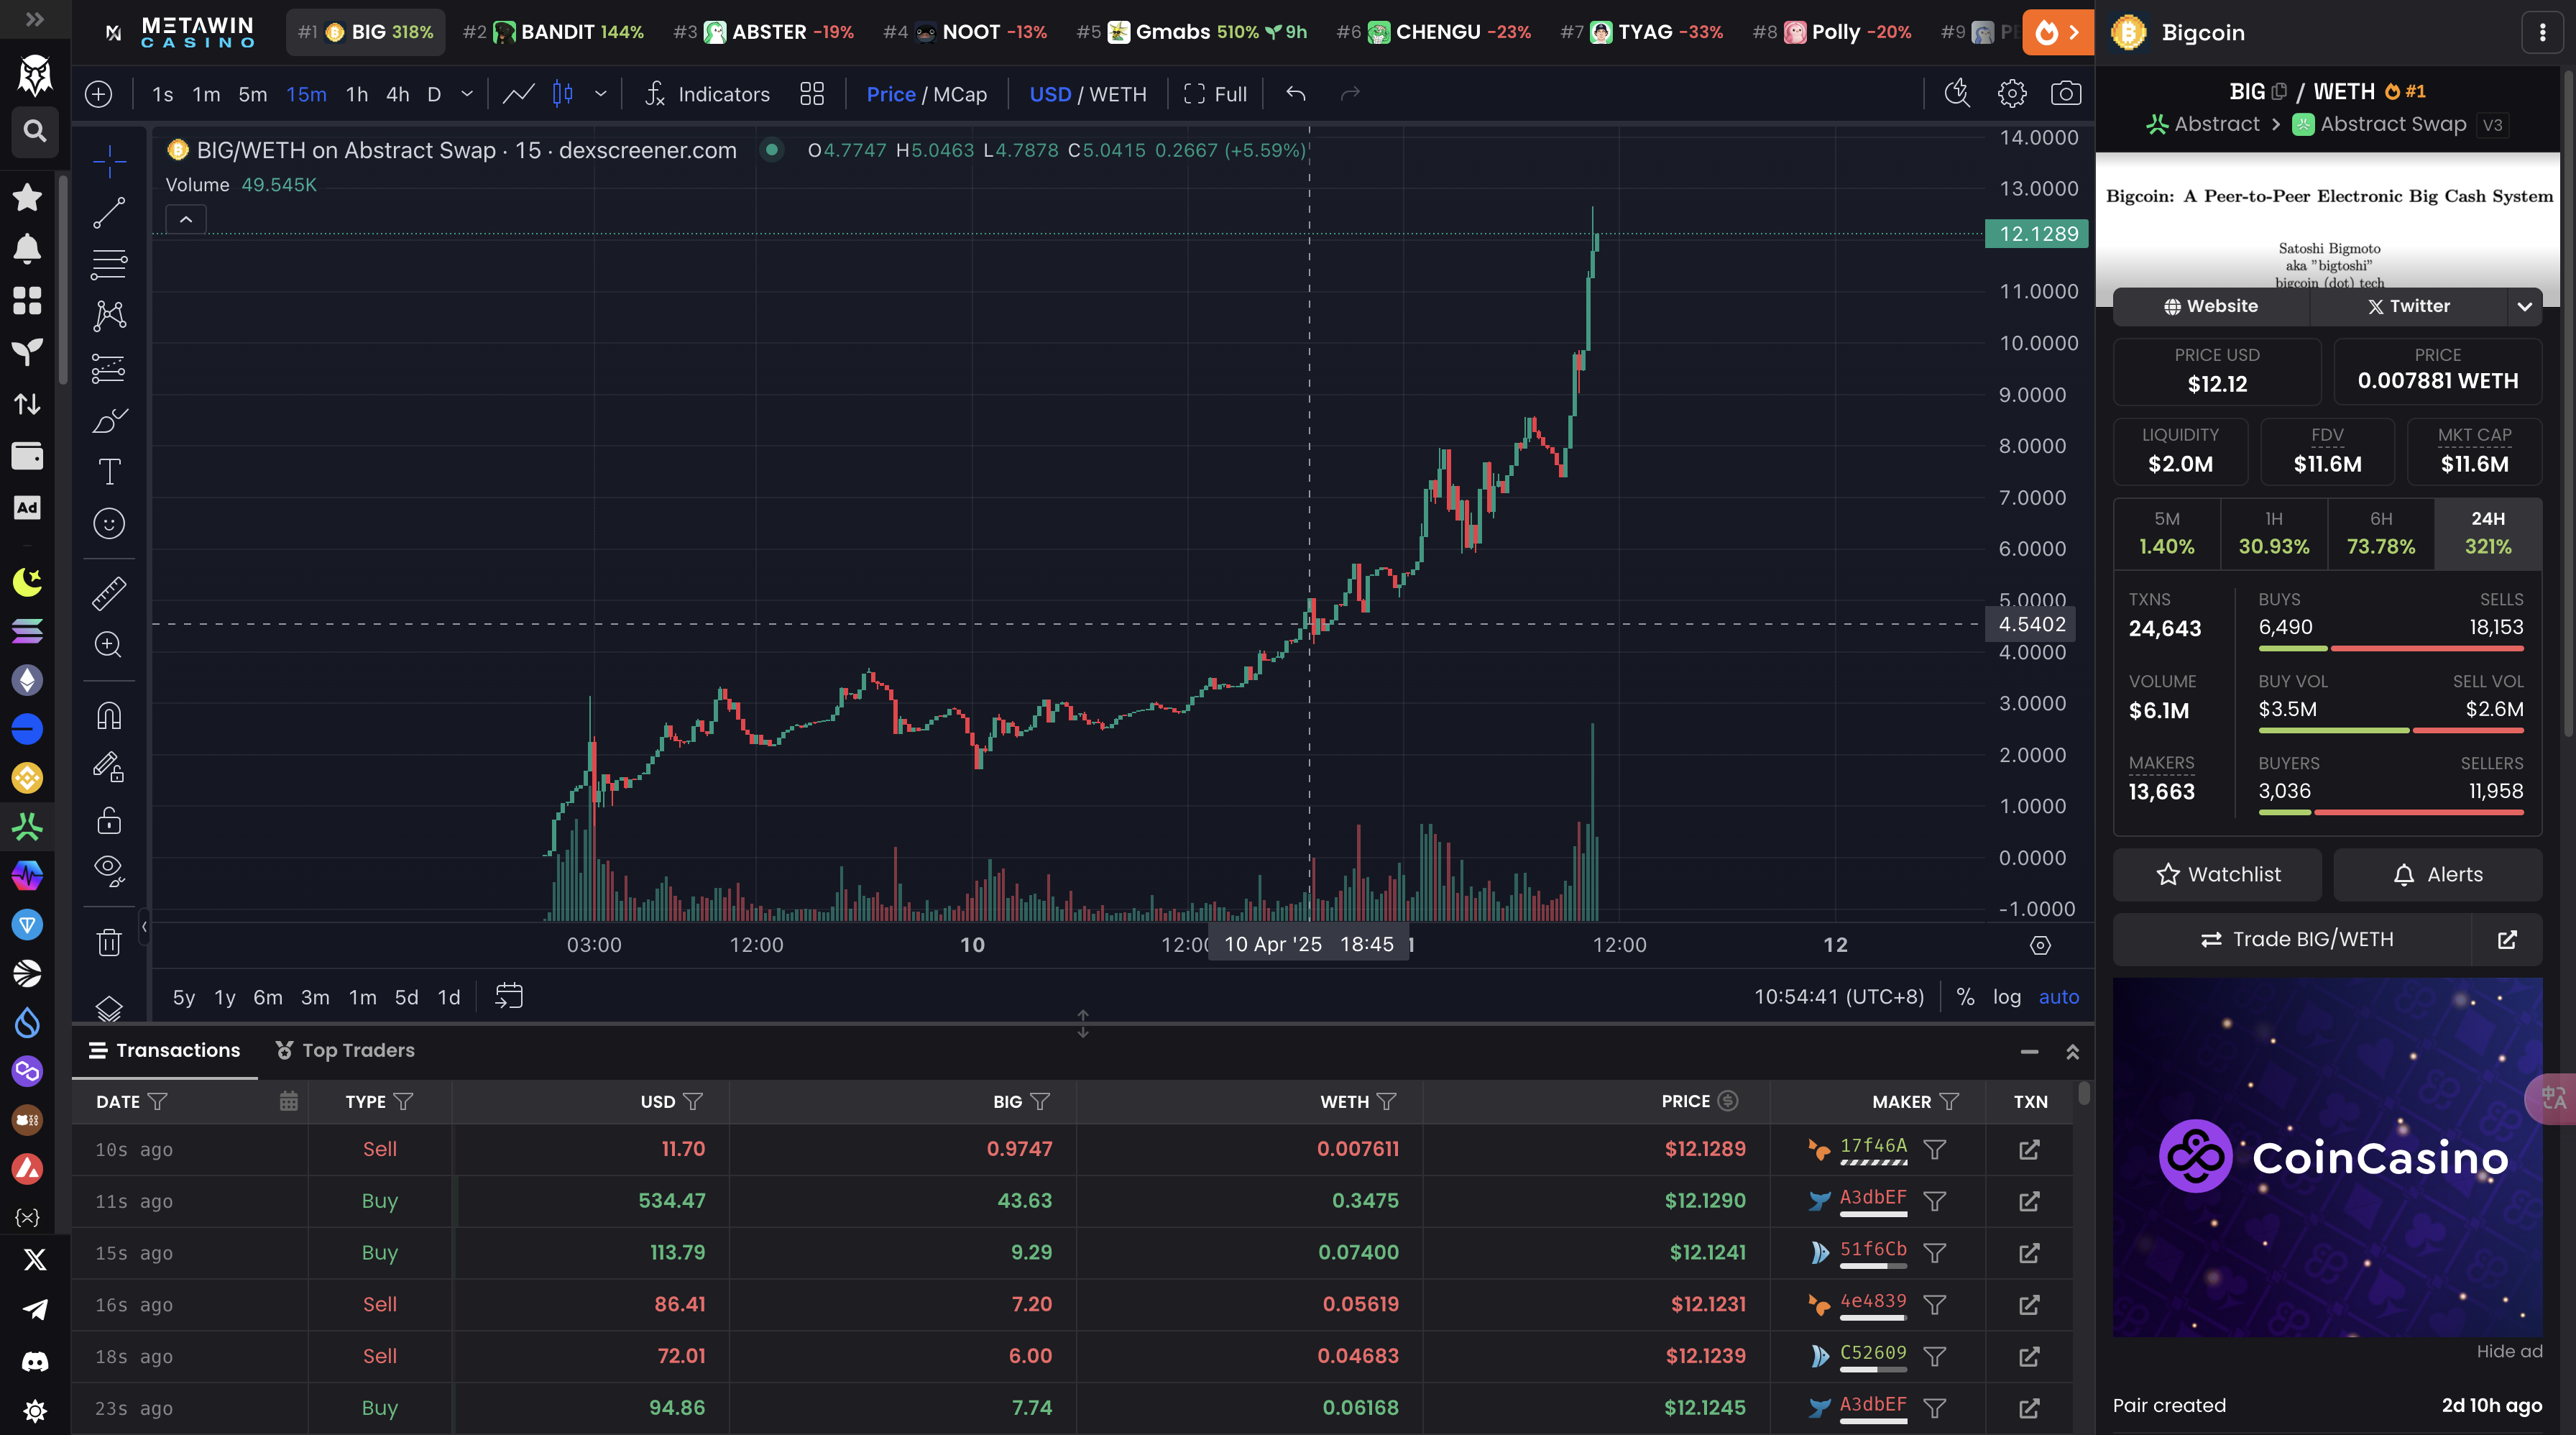The image size is (2576, 1435).
Task: Click maker address 17f46A in the transactions table
Action: click(1872, 1148)
